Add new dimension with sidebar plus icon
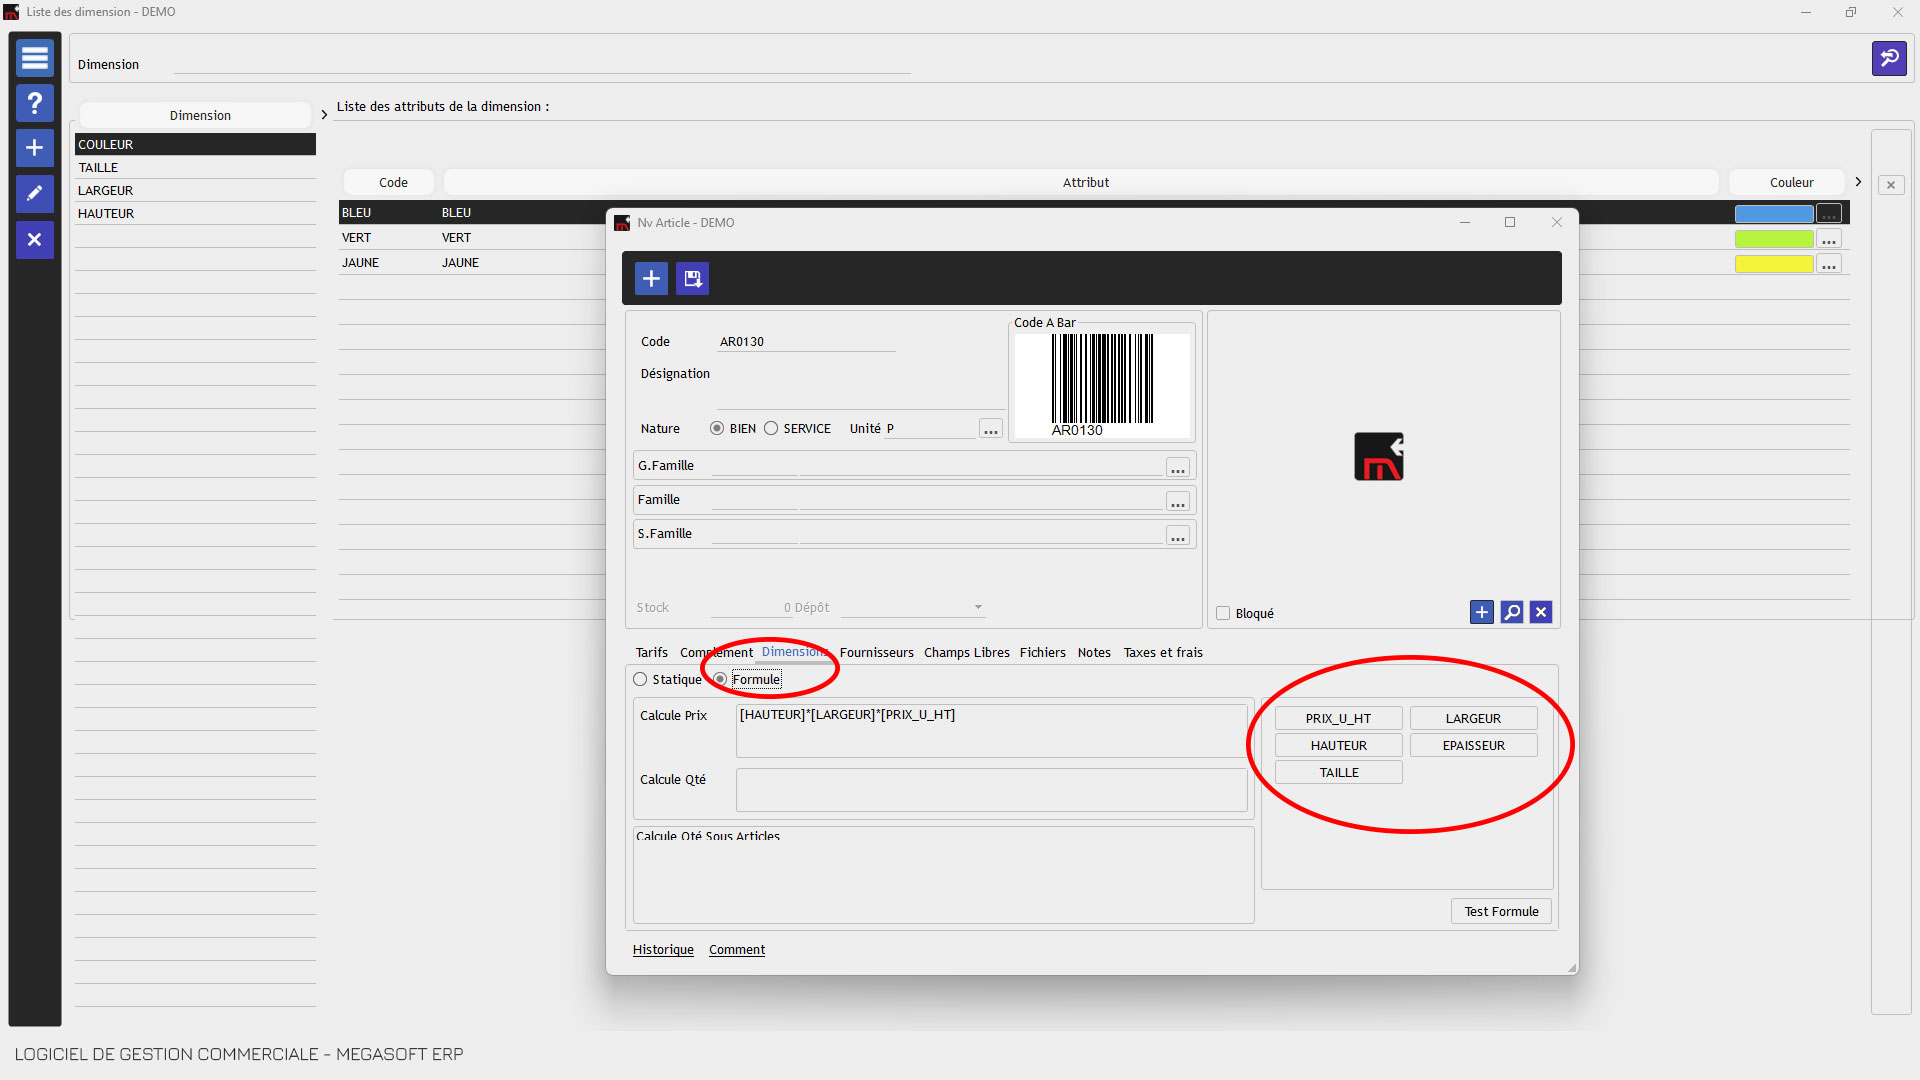 tap(35, 148)
